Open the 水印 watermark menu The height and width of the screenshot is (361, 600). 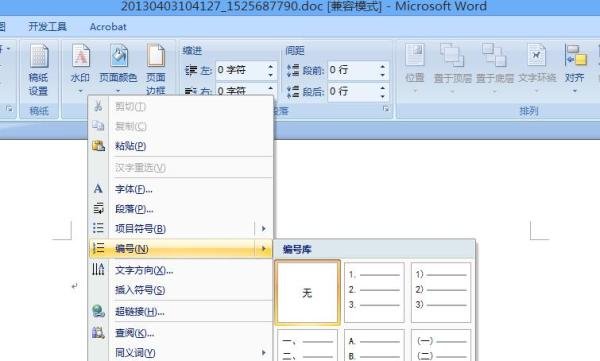81,68
